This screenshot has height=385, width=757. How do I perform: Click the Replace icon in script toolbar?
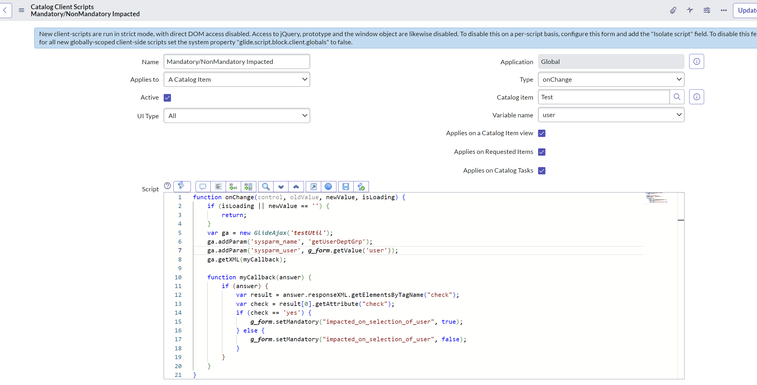tap(233, 186)
